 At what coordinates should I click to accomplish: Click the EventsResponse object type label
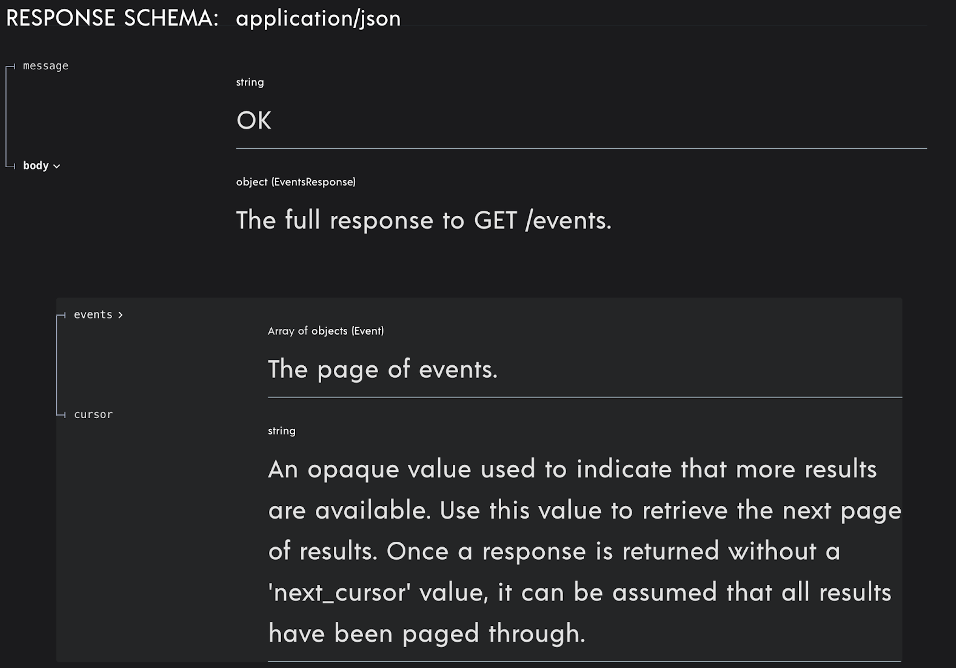click(x=296, y=181)
